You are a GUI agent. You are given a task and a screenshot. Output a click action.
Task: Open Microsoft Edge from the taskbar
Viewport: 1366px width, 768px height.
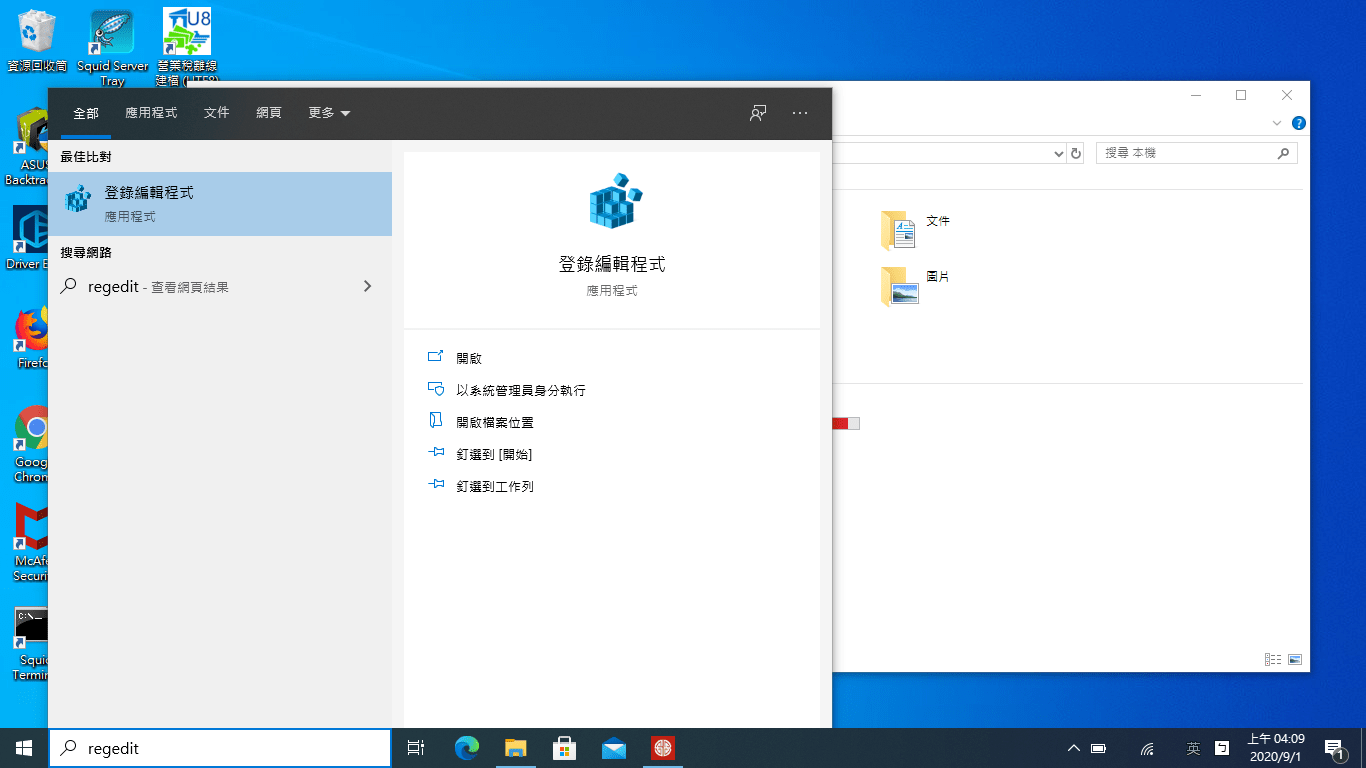tap(466, 747)
